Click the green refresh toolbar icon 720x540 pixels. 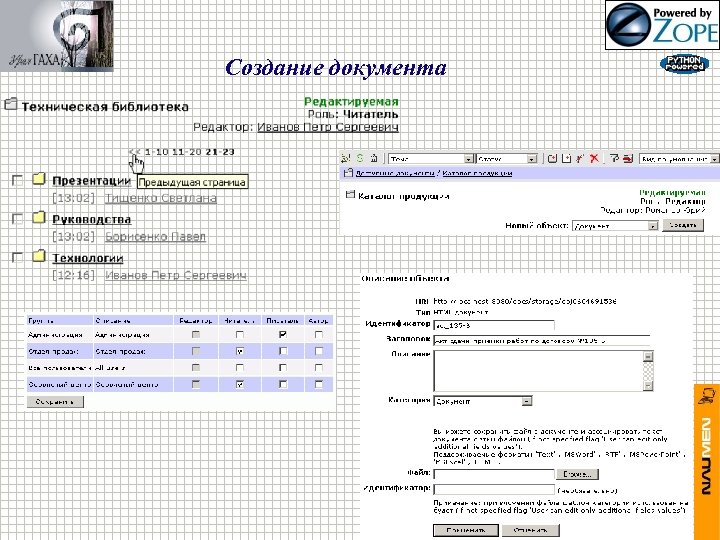pyautogui.click(x=360, y=158)
